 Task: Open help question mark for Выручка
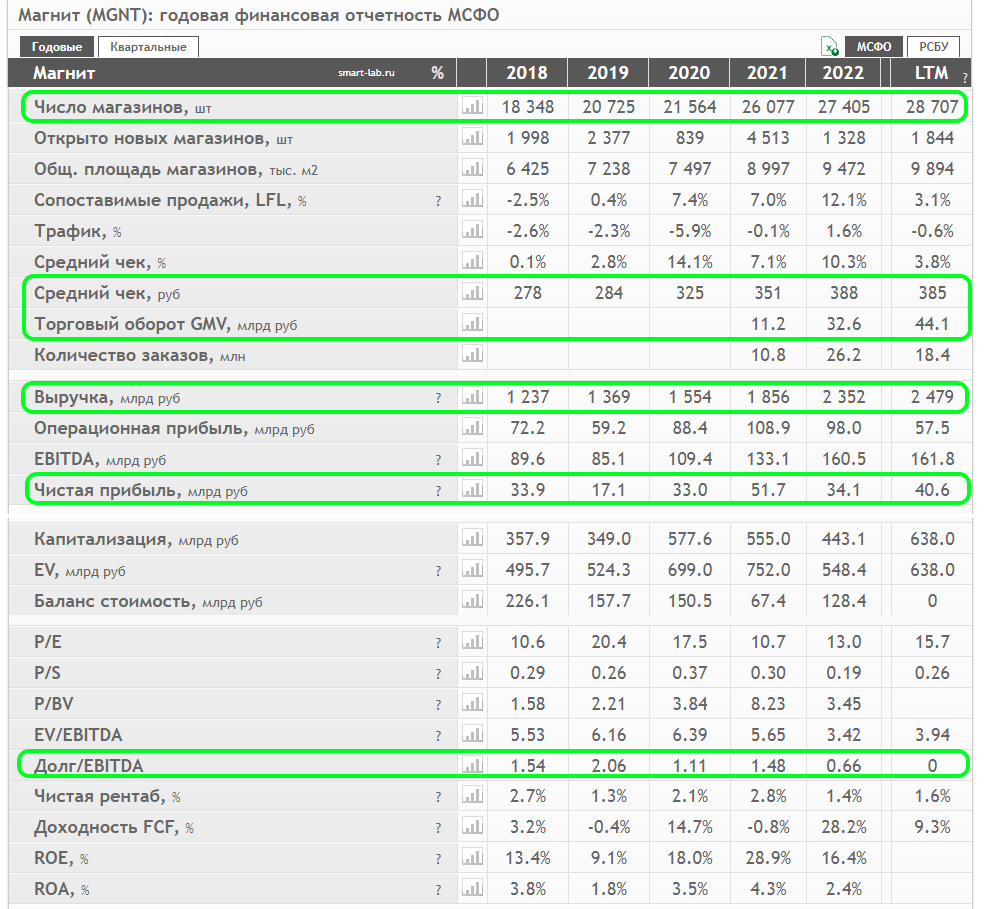click(x=438, y=398)
